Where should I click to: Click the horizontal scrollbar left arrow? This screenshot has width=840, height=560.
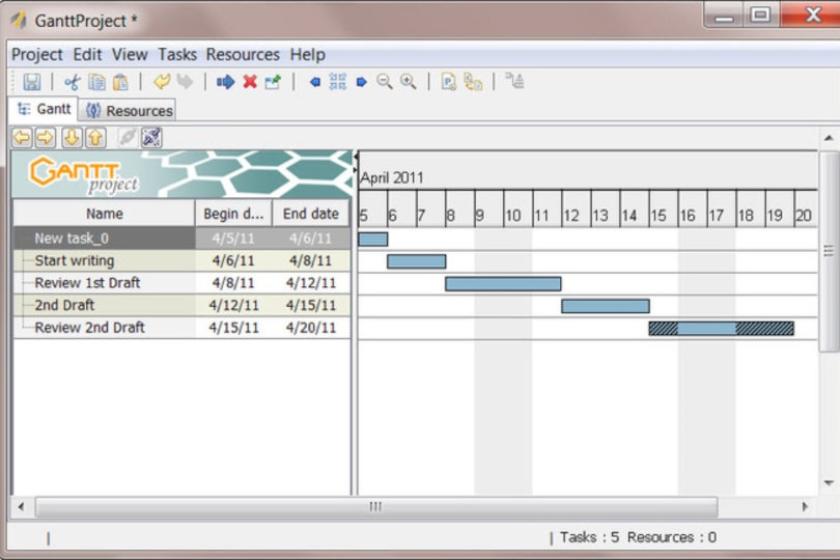pyautogui.click(x=21, y=506)
